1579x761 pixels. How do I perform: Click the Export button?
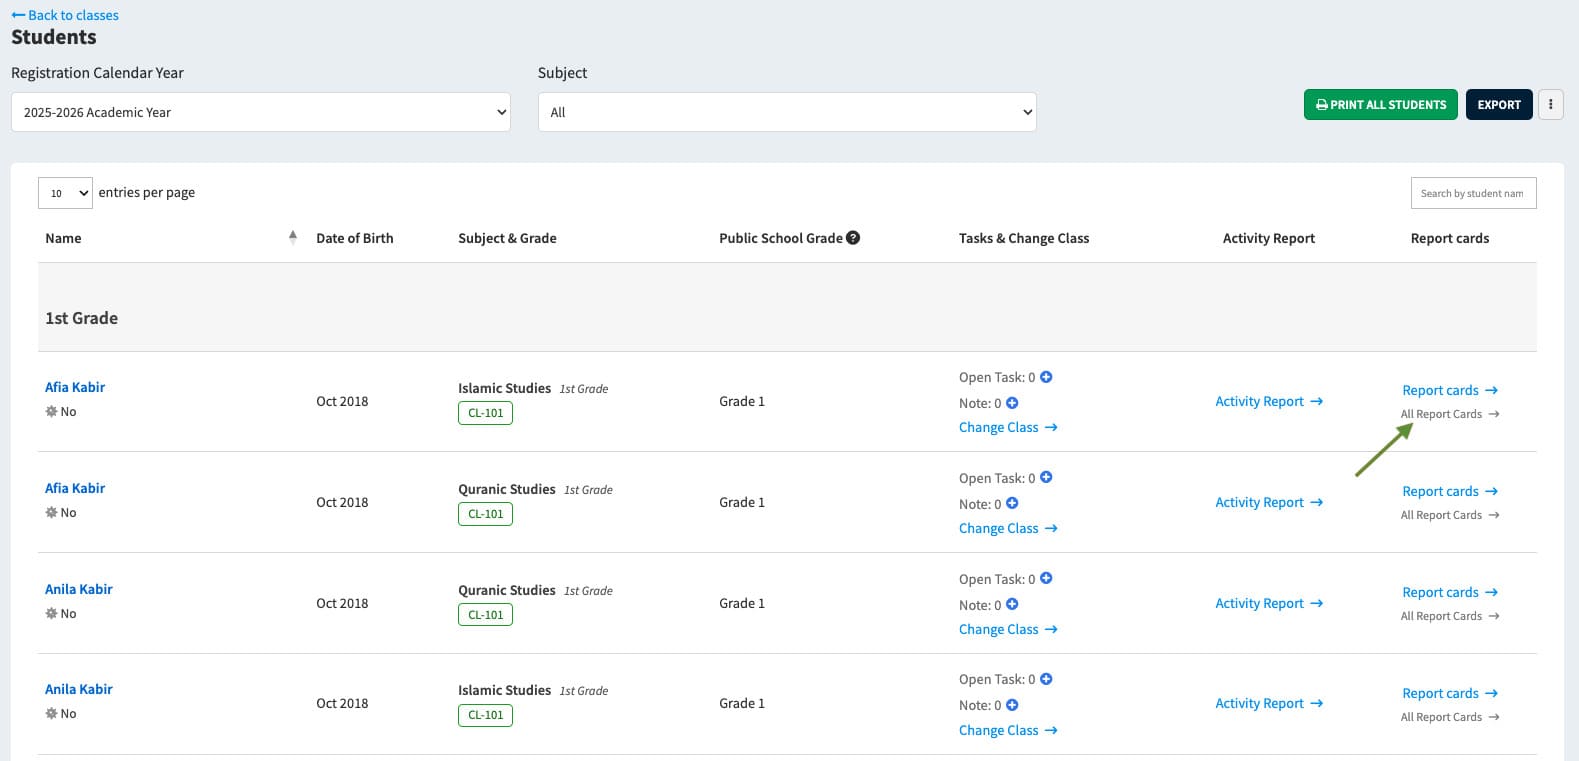point(1499,104)
